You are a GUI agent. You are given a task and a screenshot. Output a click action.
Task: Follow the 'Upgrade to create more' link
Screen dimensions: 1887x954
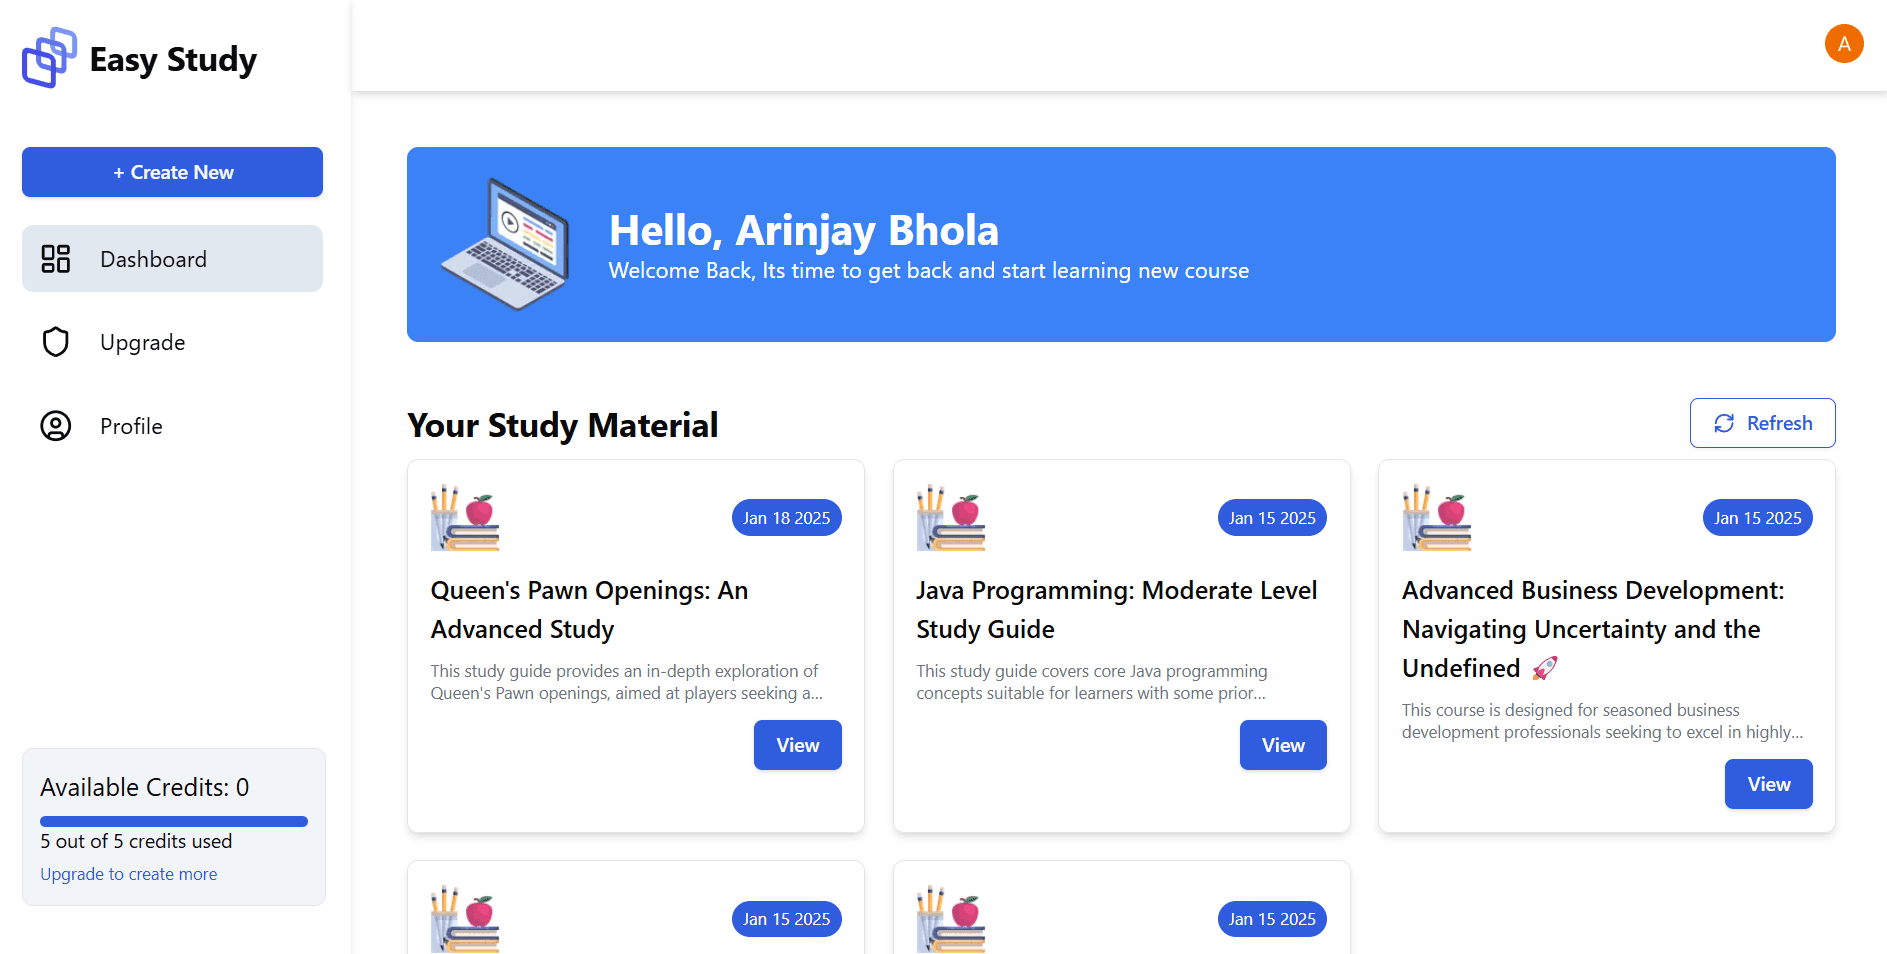click(x=129, y=874)
